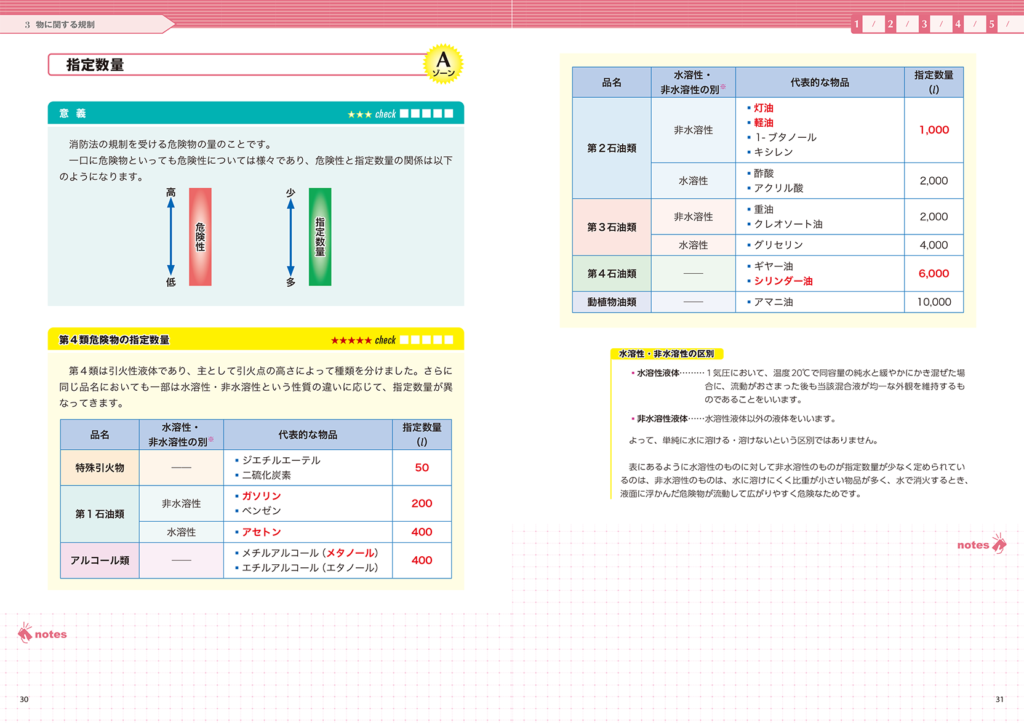1024x723 pixels.
Task: Click the アクリル酸 entry
Action: 778,188
